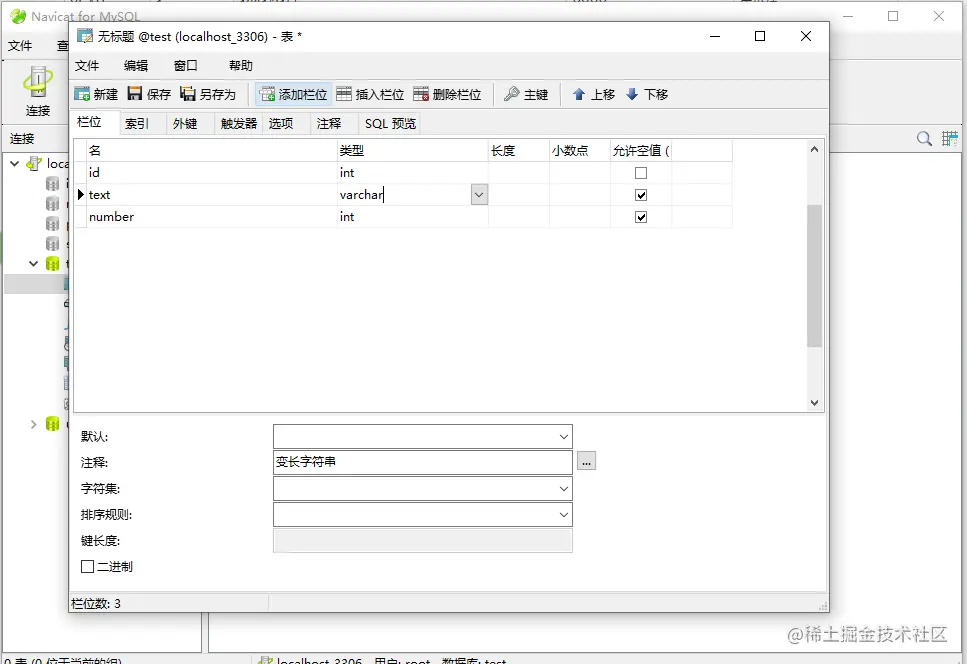Click the key length (键长度) input box
967x664 pixels.
422,540
